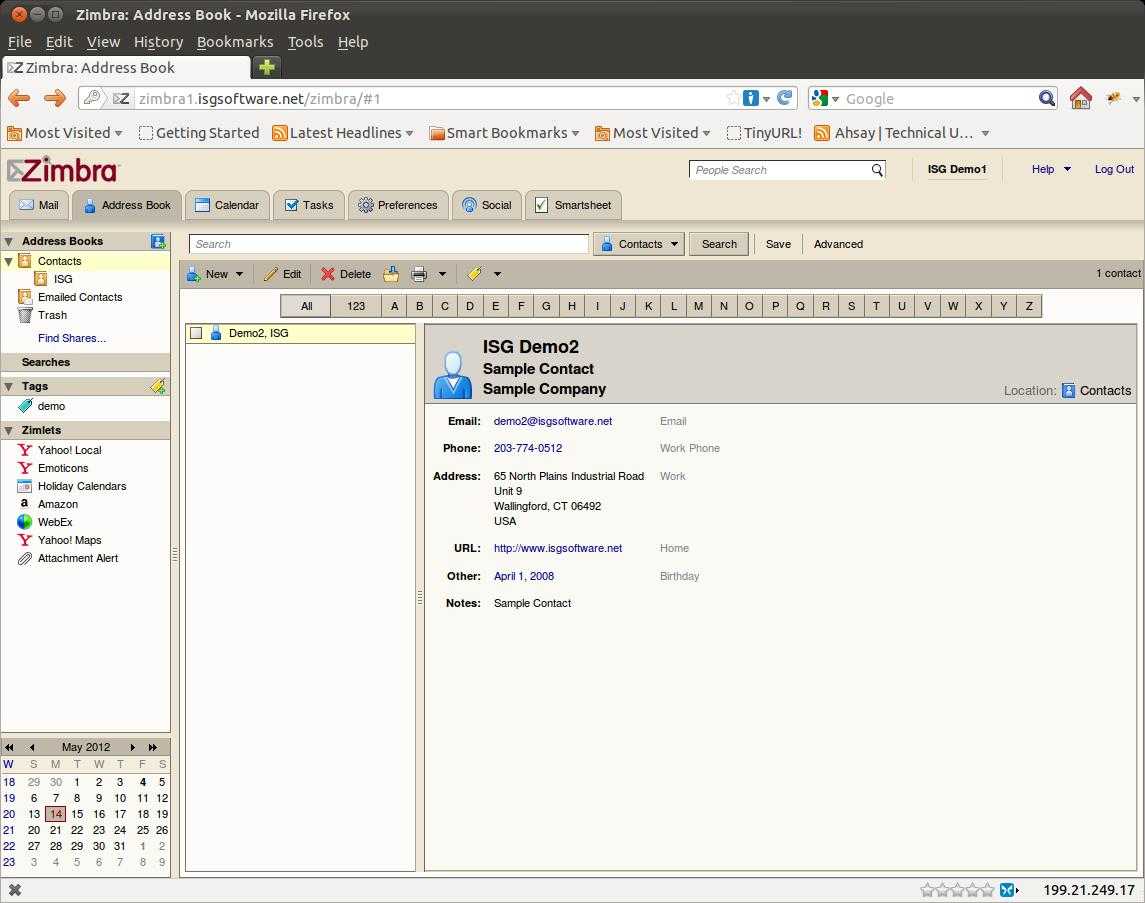Open the Firefox History menu
Viewport: 1145px width, 903px height.
click(158, 42)
